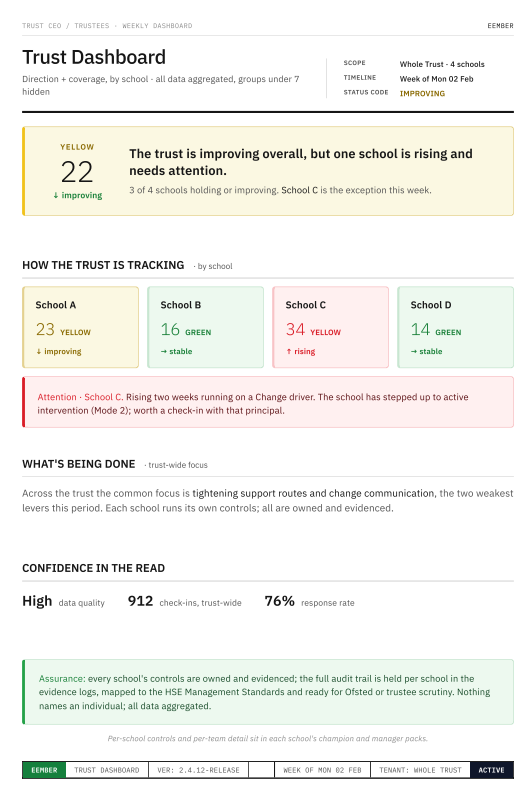The width and height of the screenshot is (532, 790).
Task: Click the VER: 2.4.12-RELEASE footer item
Action: pyautogui.click(x=198, y=770)
